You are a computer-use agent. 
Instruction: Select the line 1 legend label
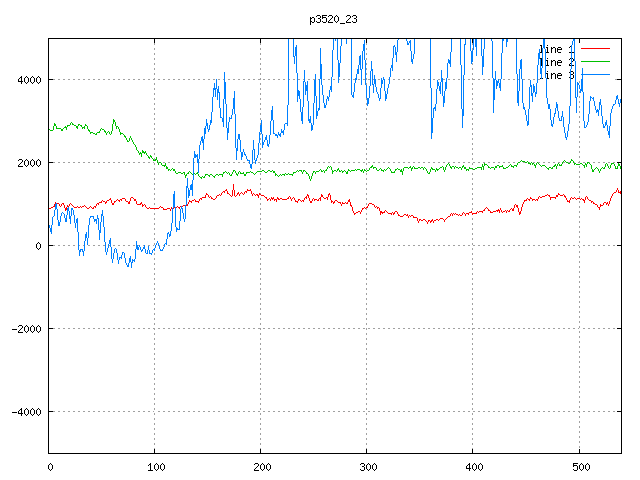coord(558,48)
